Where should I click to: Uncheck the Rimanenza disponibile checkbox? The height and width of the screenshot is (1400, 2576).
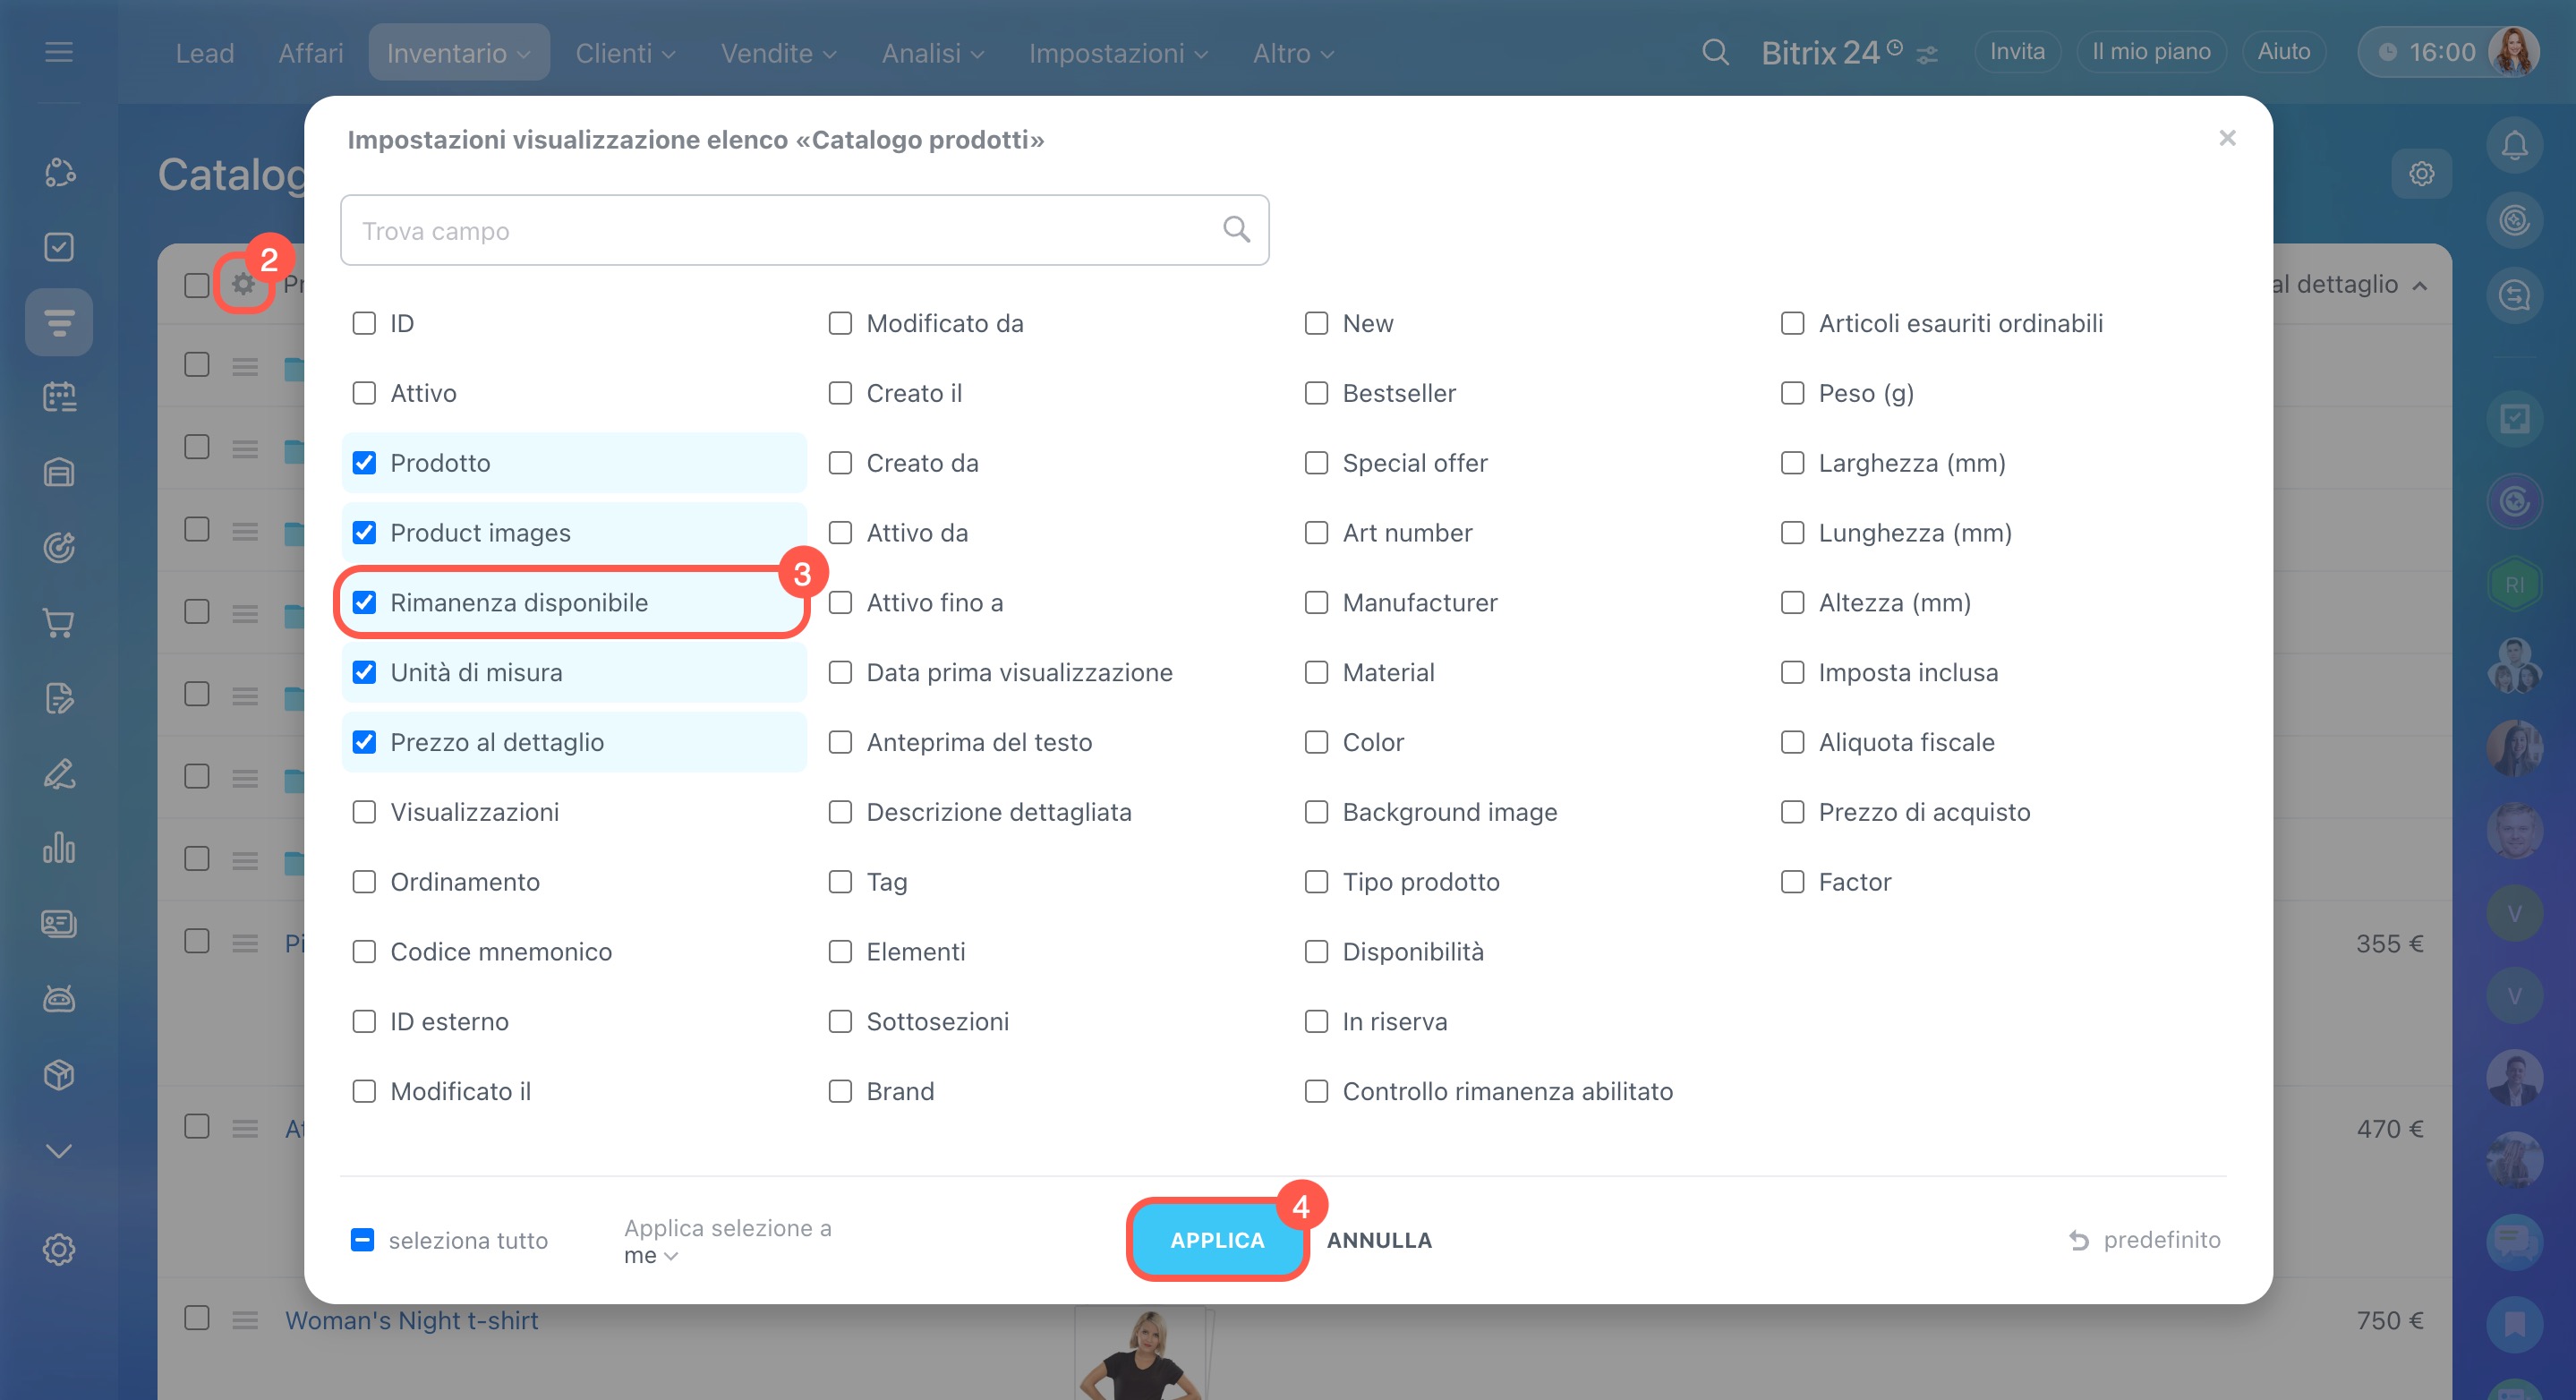click(x=364, y=603)
